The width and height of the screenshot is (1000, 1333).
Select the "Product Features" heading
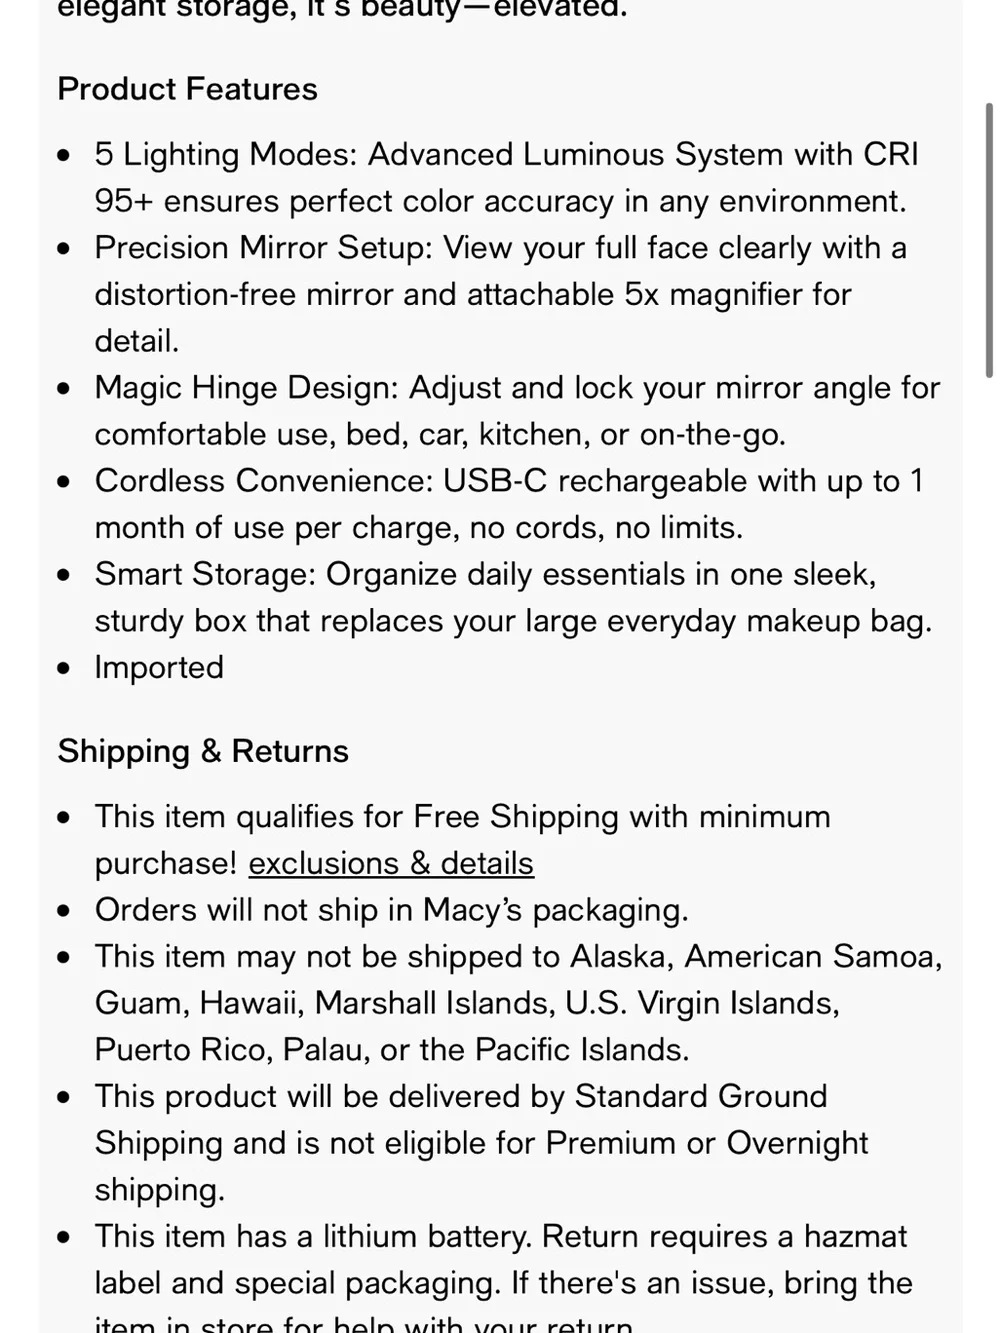click(x=187, y=89)
